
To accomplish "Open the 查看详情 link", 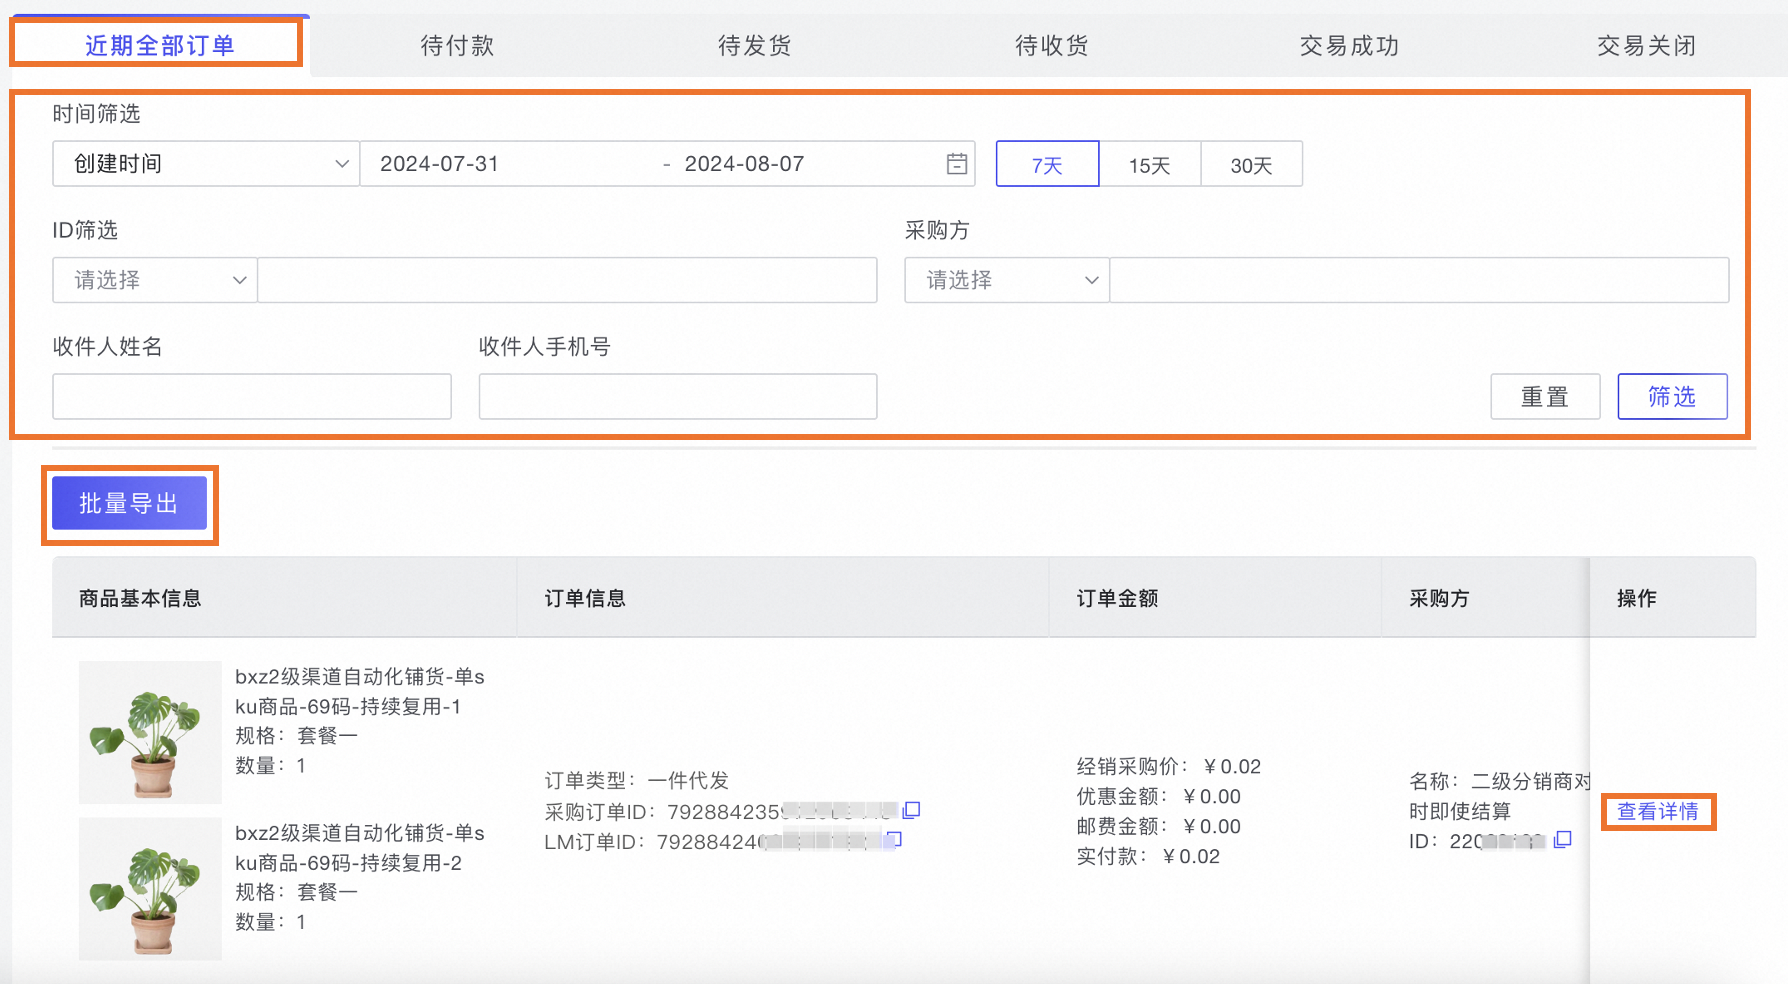I will tap(1658, 811).
